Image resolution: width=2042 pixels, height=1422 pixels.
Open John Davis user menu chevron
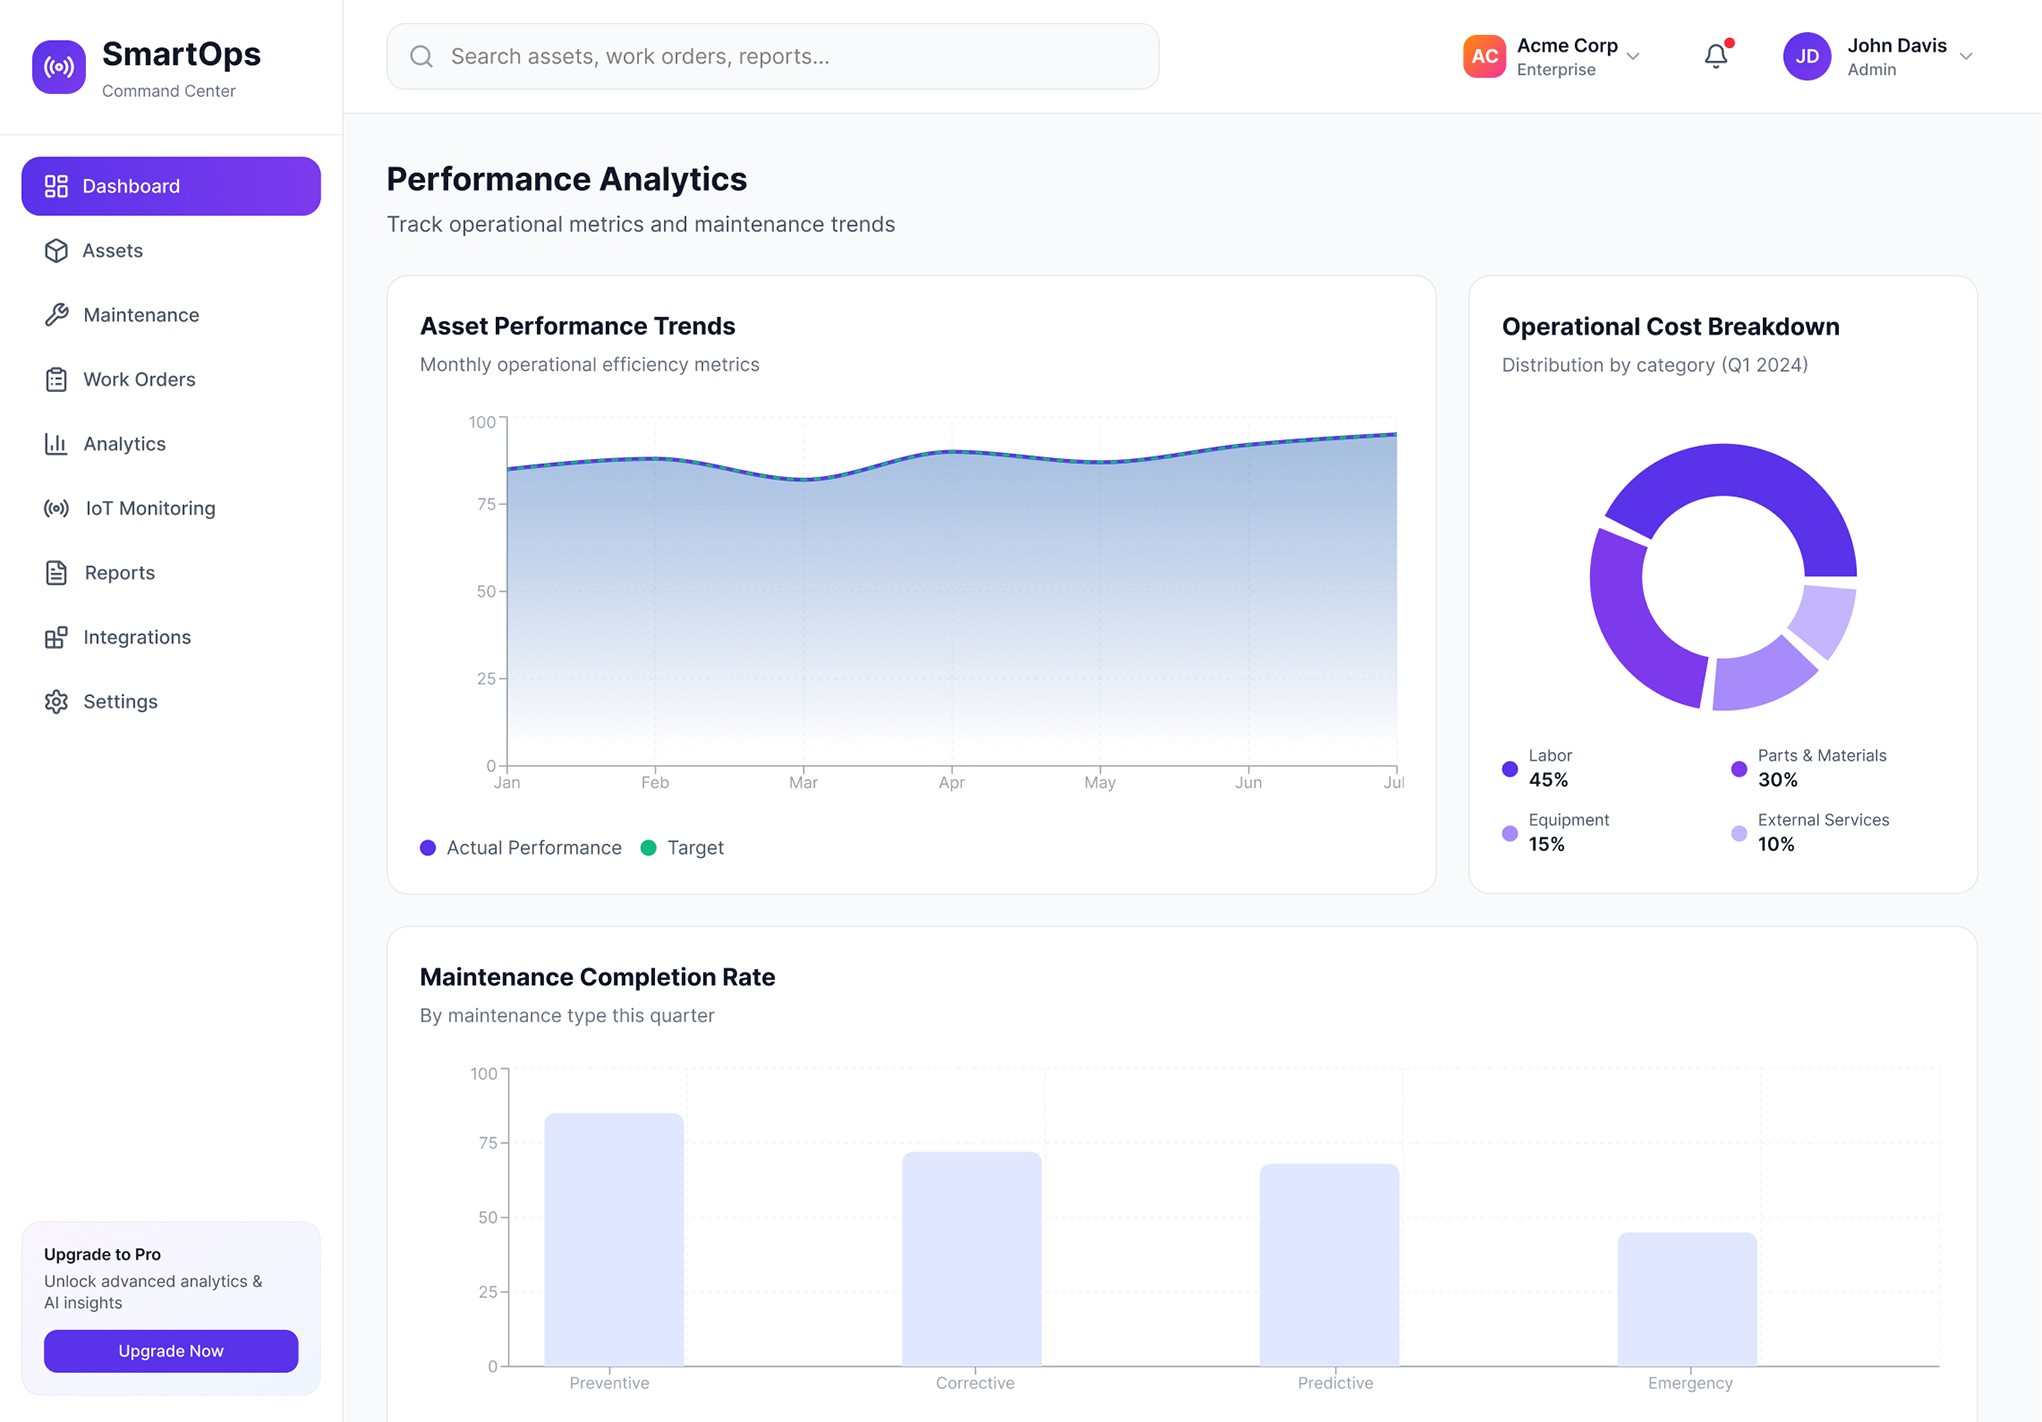[x=1966, y=57]
